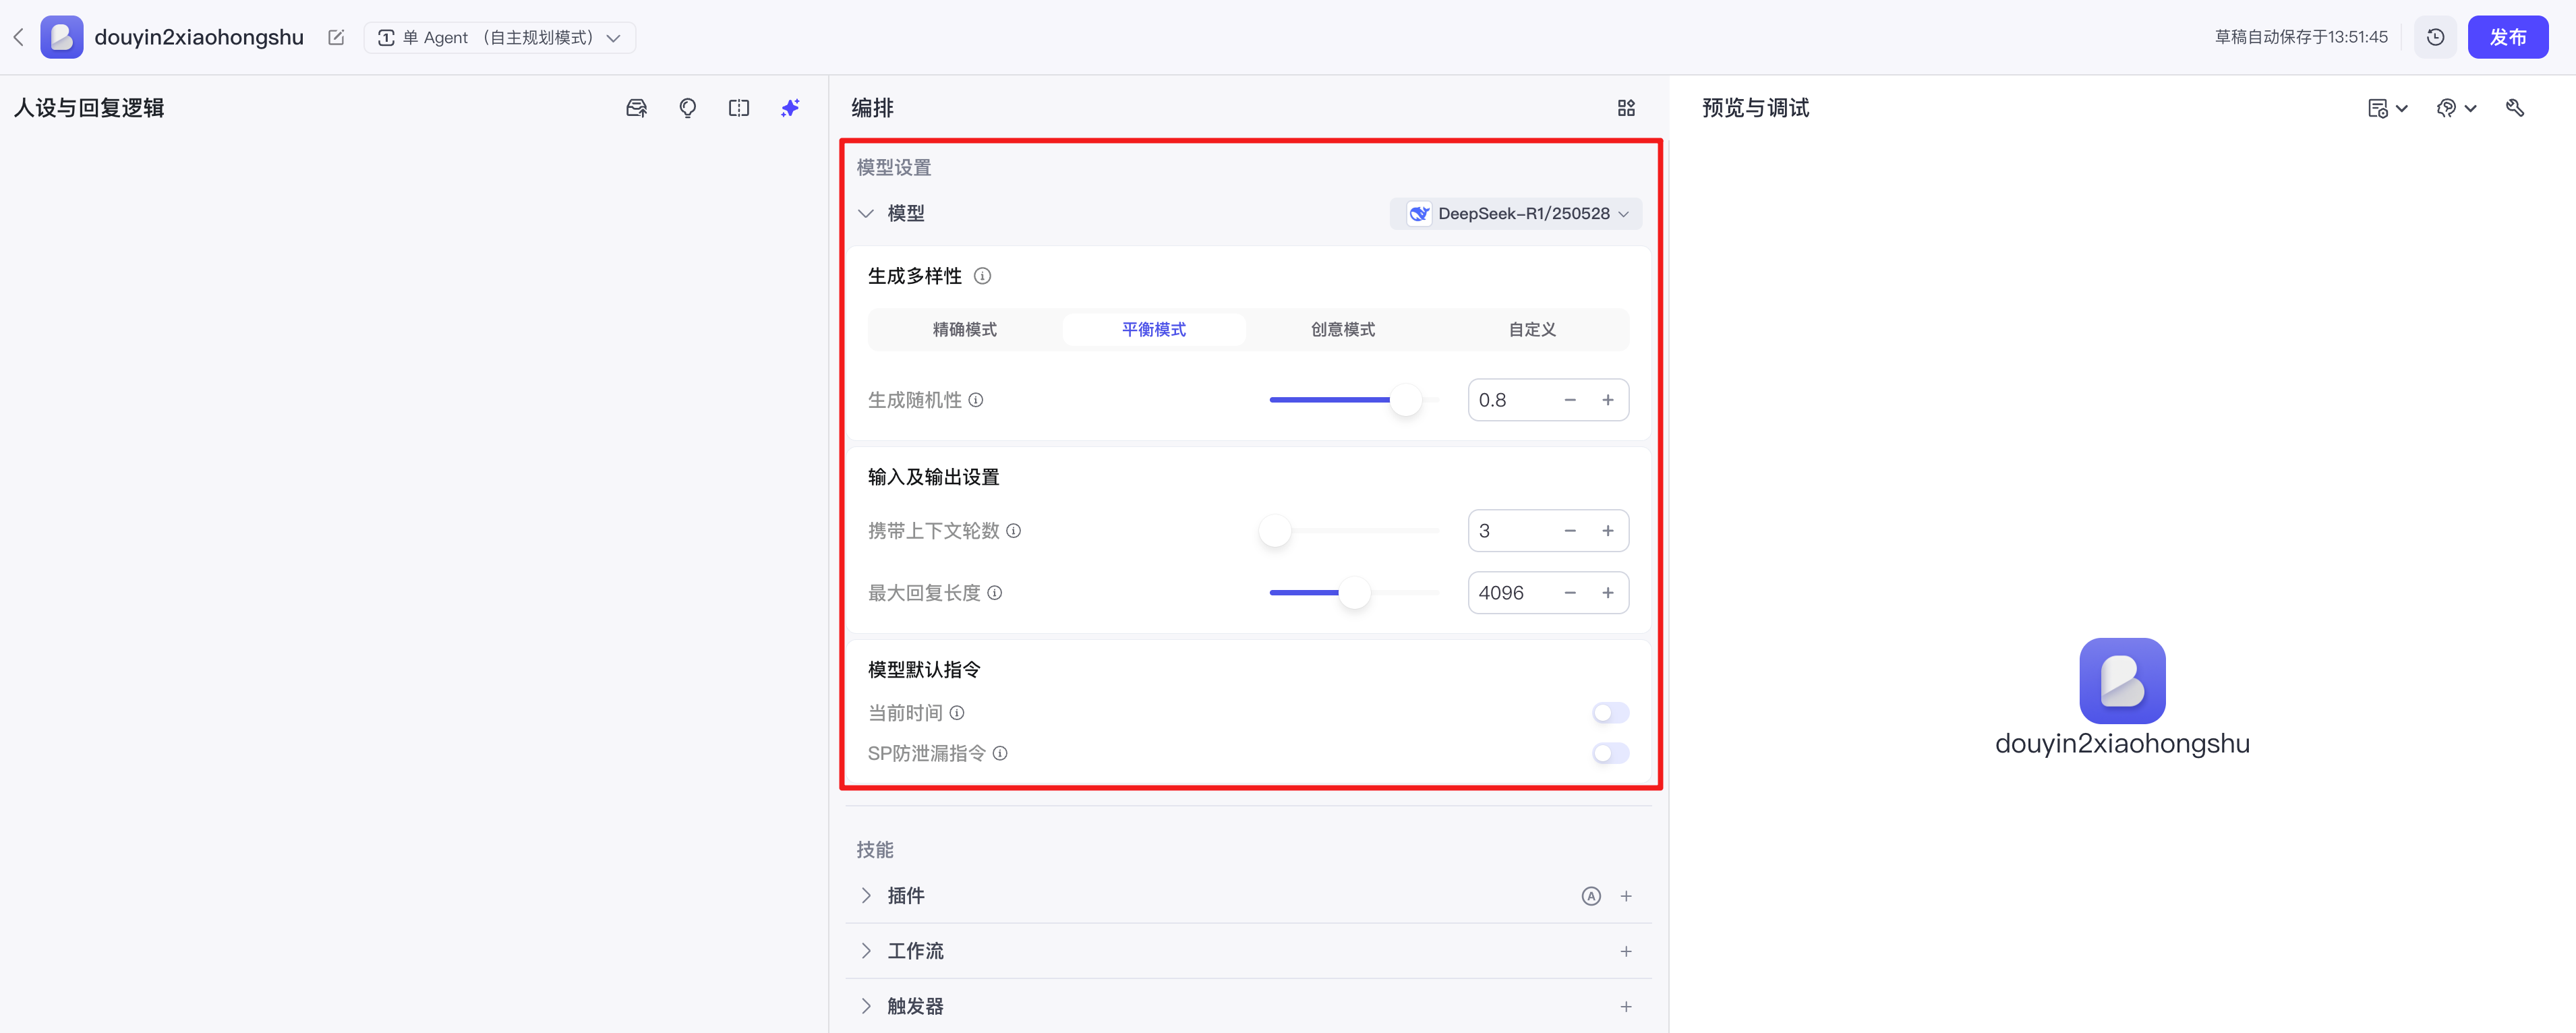Image resolution: width=2576 pixels, height=1033 pixels.
Task: Open the grid layout icon in 编排
Action: 1626,108
